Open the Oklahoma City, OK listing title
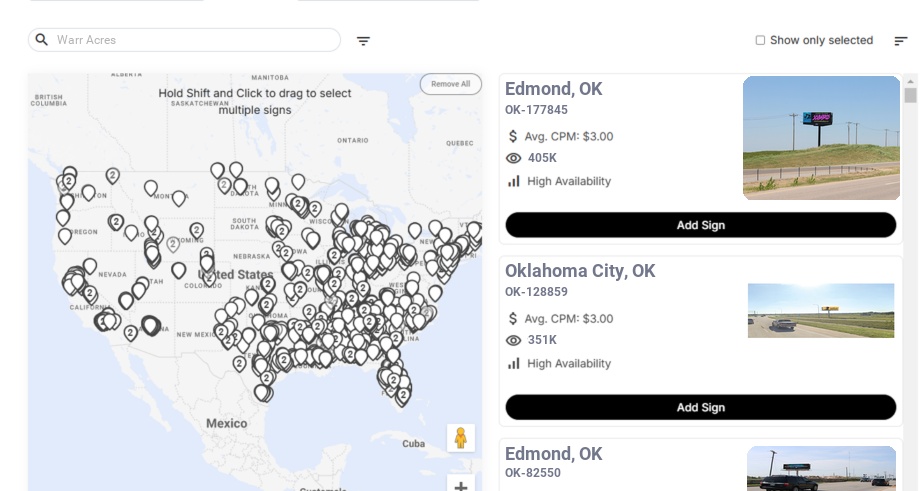 coord(580,271)
